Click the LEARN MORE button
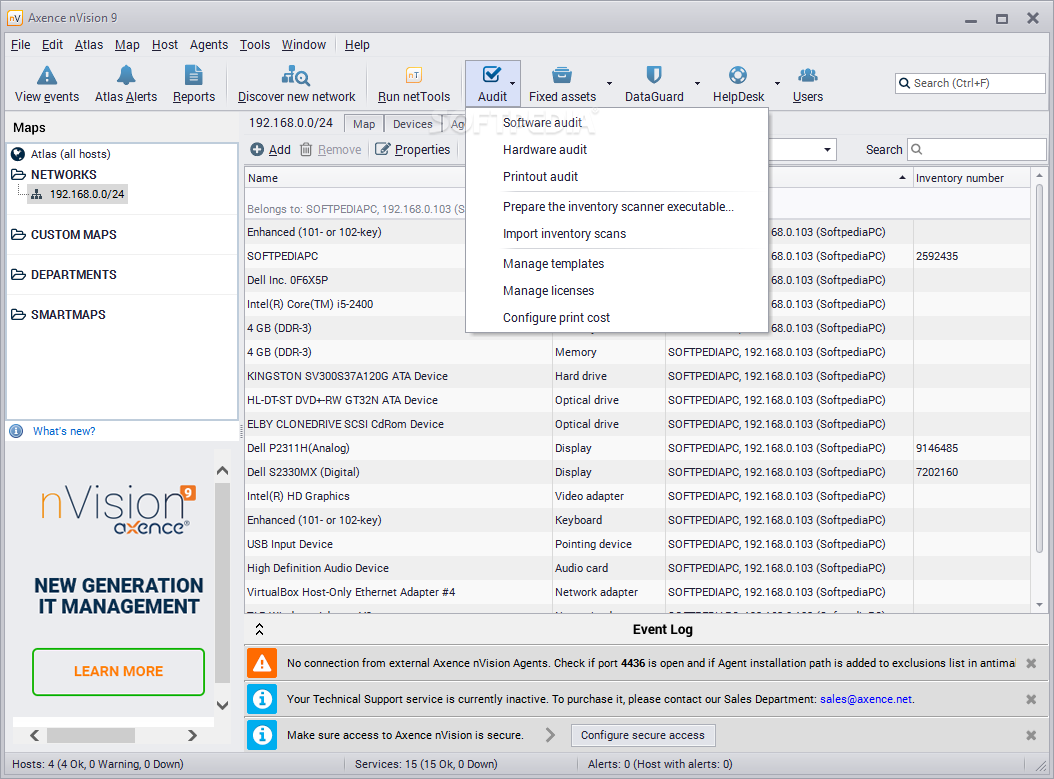The image size is (1054, 779). click(118, 671)
